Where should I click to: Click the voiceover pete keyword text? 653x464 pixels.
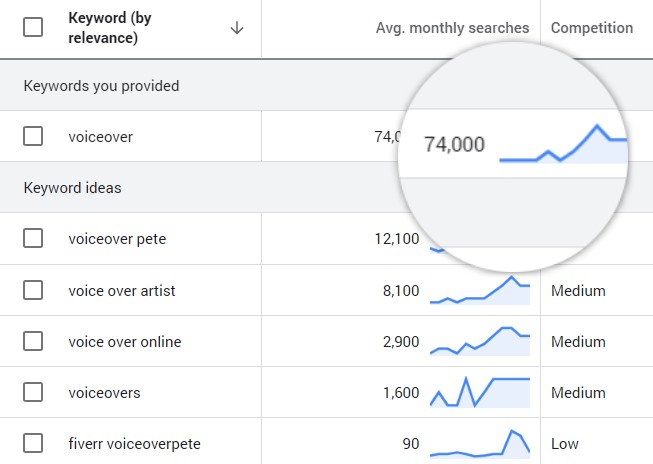[117, 239]
